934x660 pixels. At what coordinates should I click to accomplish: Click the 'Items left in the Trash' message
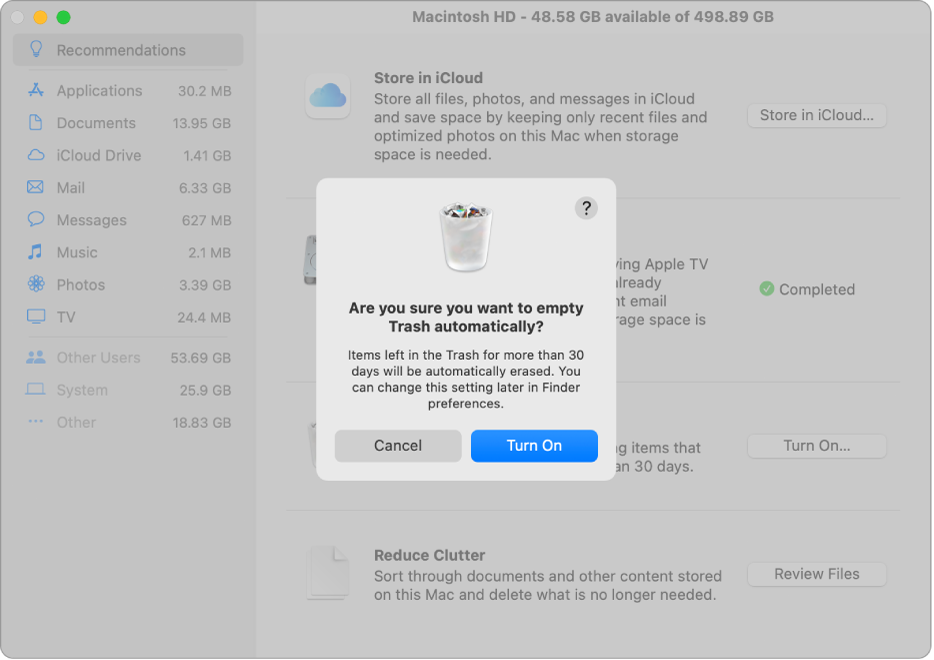[x=466, y=379]
